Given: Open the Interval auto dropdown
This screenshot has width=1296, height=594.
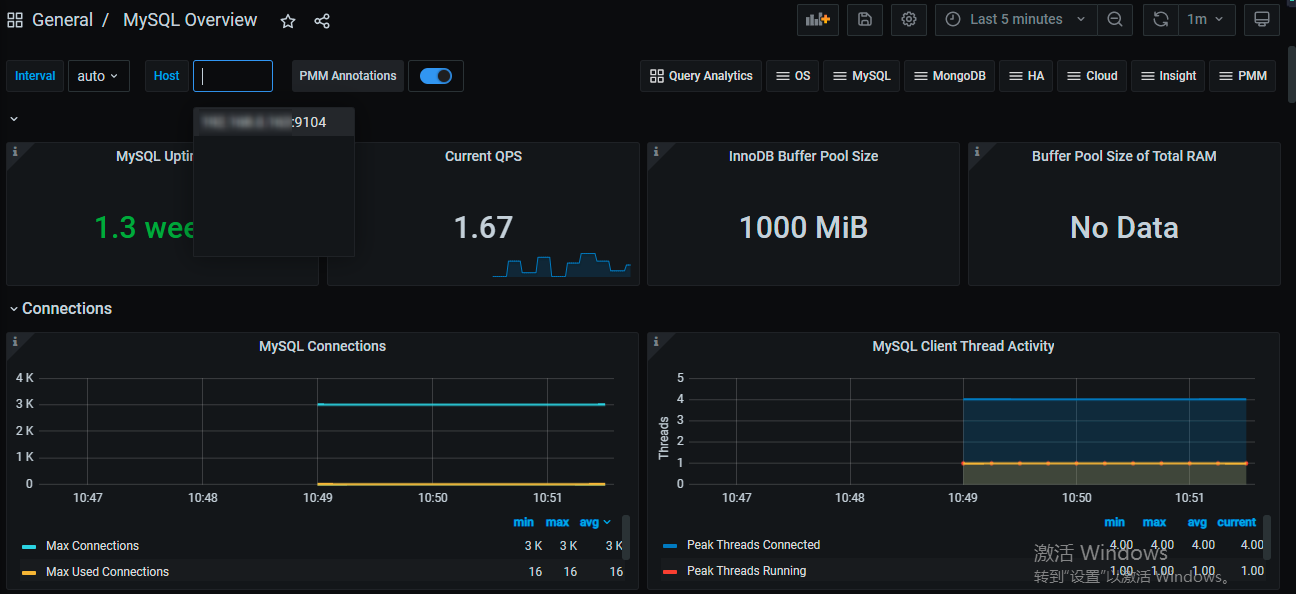Looking at the screenshot, I should [x=99, y=76].
